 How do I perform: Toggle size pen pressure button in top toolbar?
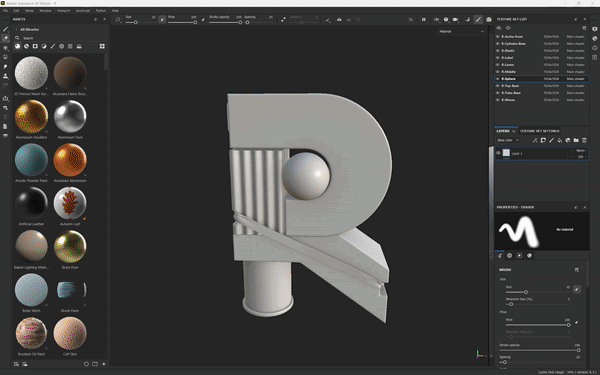[162, 19]
